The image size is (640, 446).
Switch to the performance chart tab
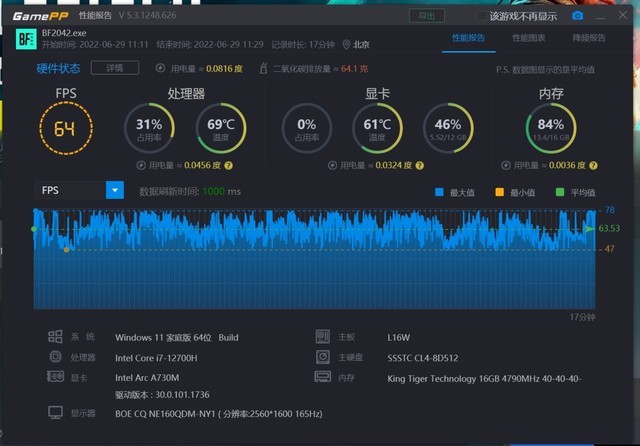[x=529, y=38]
